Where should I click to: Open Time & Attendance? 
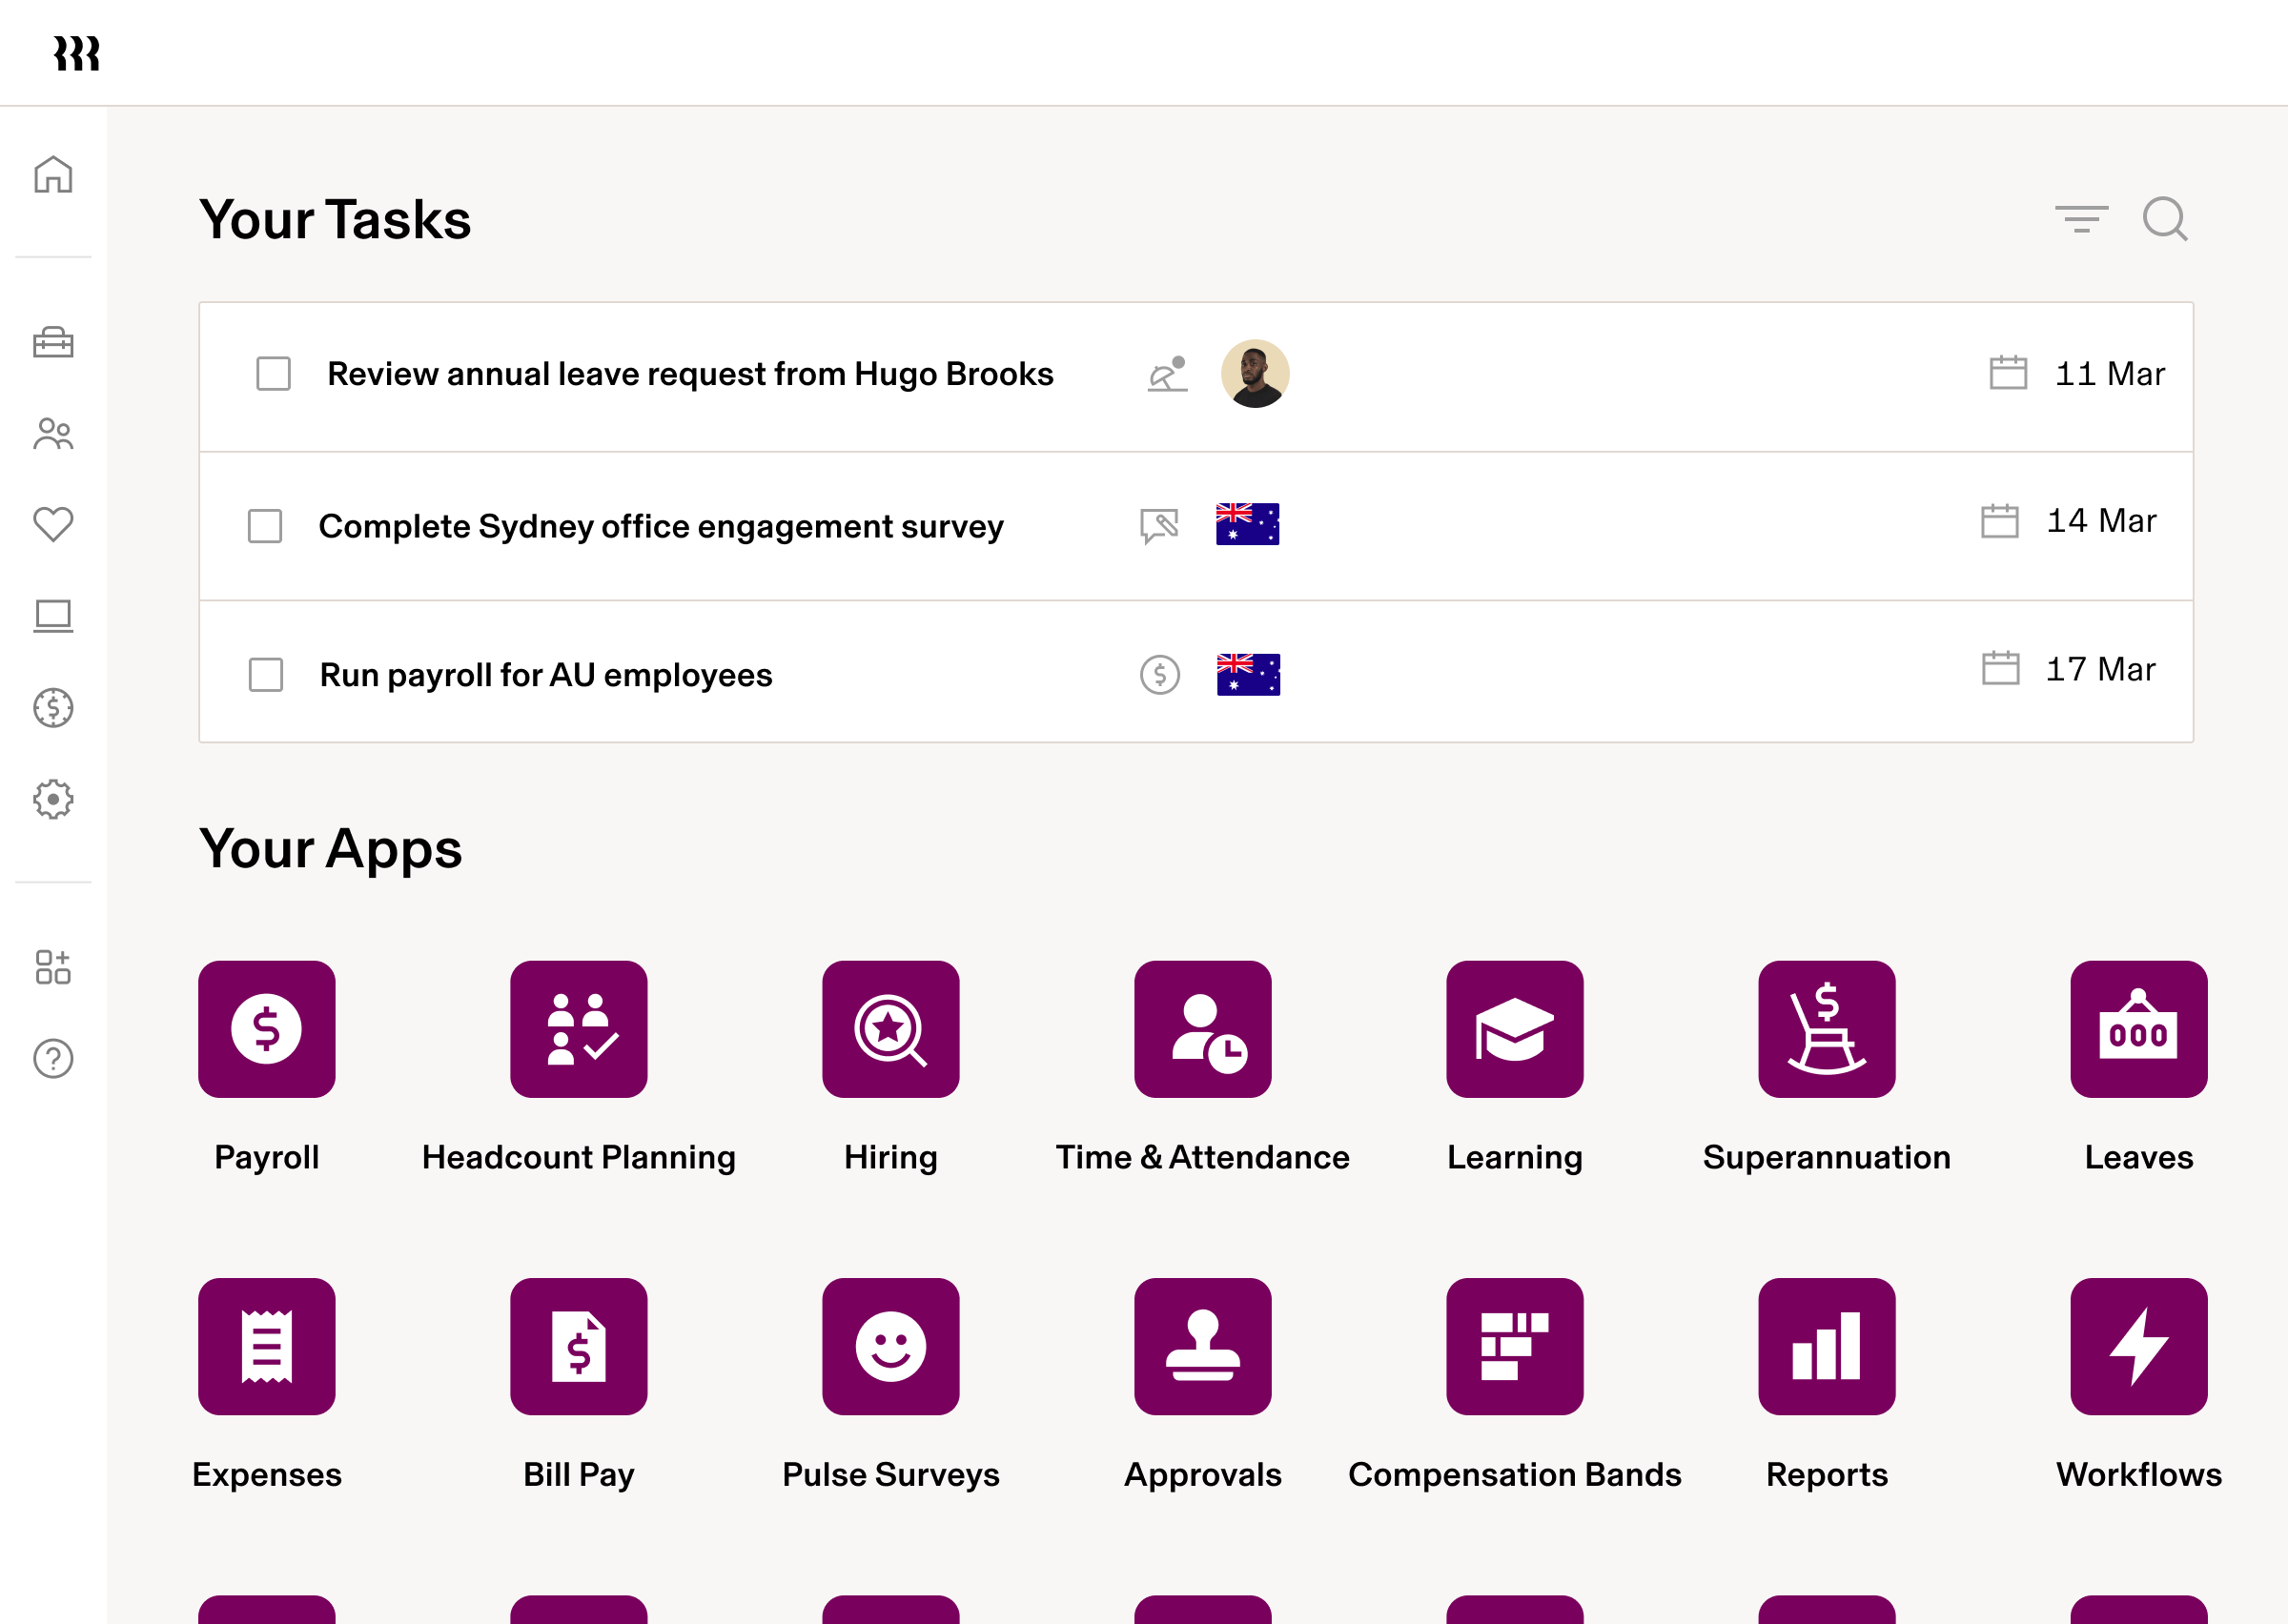click(x=1203, y=1029)
